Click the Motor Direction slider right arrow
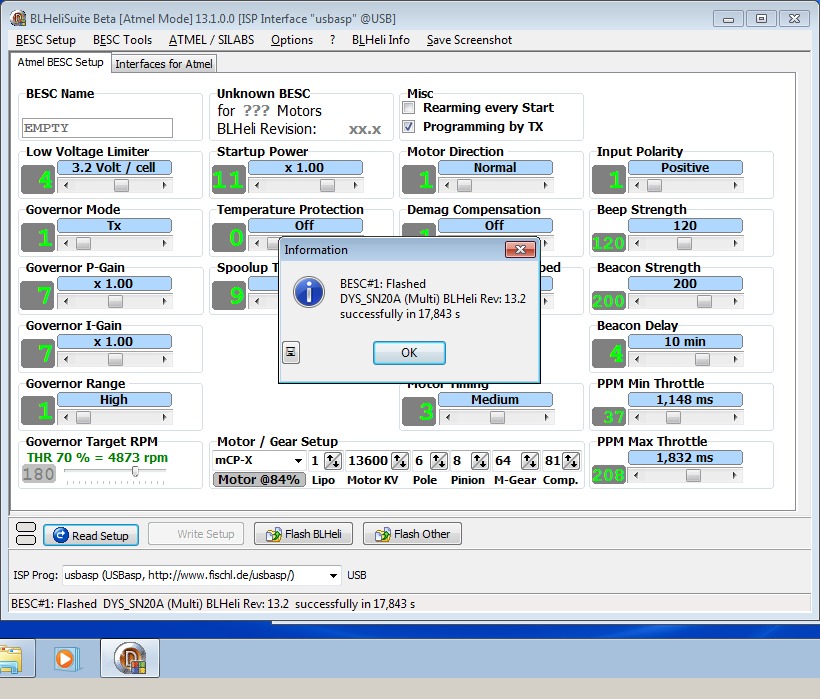 (546, 185)
